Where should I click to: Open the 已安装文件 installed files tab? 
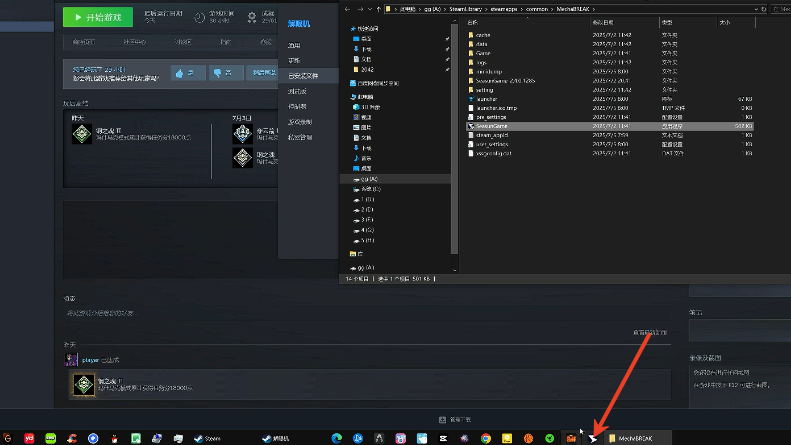pyautogui.click(x=304, y=75)
